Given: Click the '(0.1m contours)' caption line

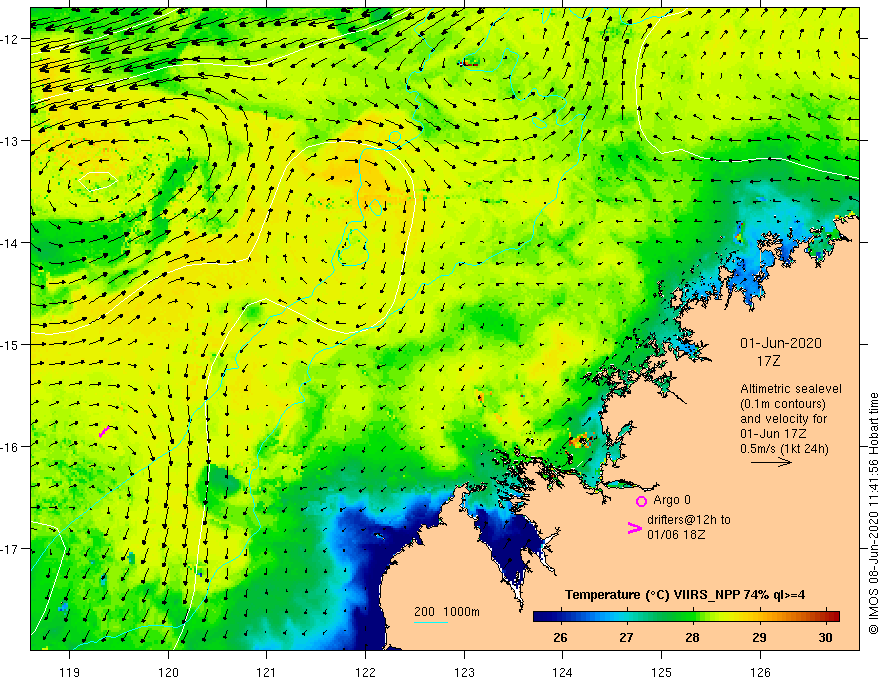Looking at the screenshot, I should tap(783, 404).
